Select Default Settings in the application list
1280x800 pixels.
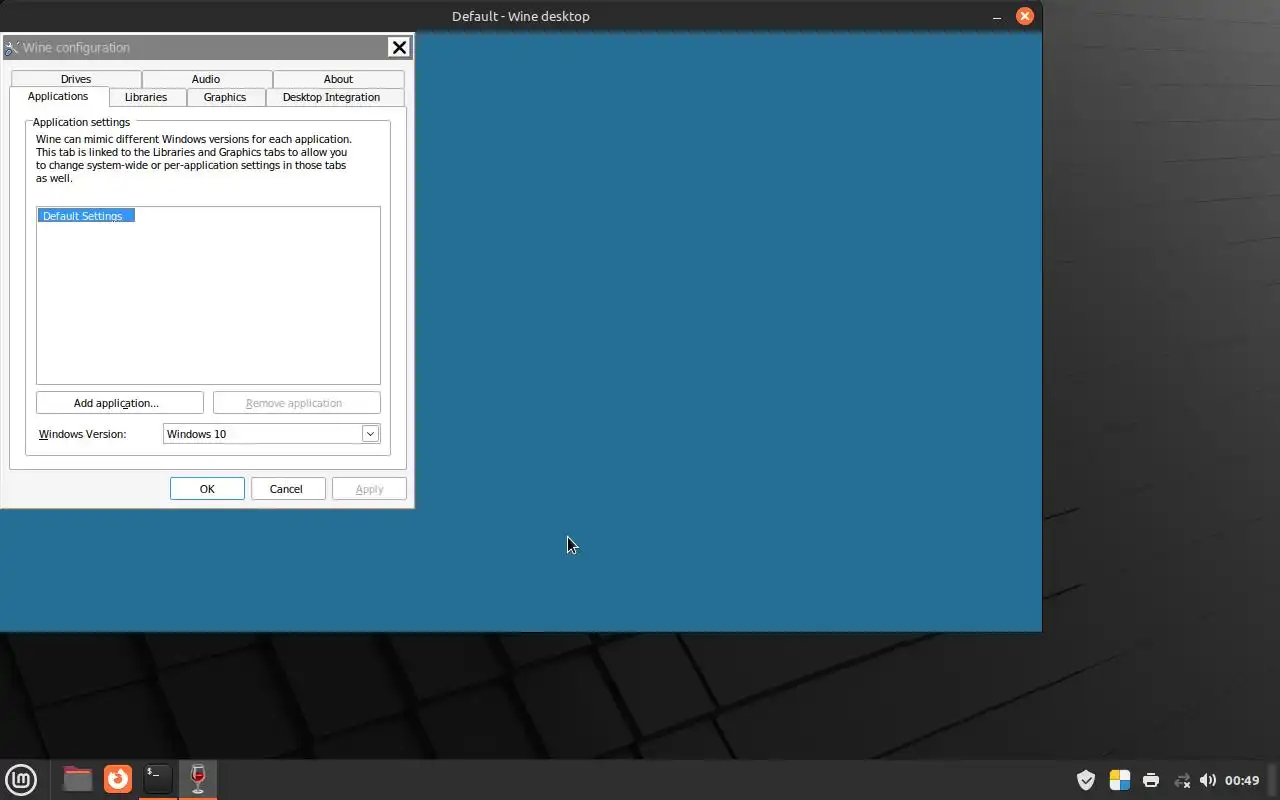tap(85, 216)
